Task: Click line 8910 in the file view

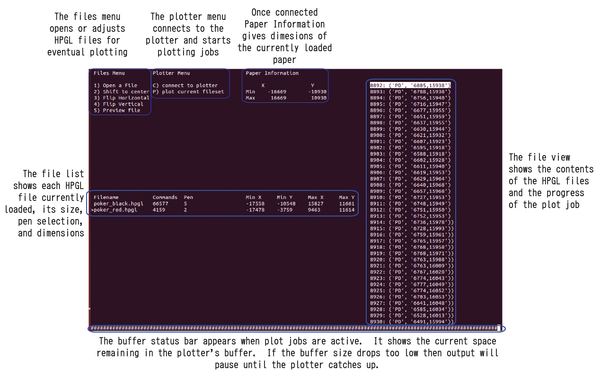Action: click(x=410, y=198)
